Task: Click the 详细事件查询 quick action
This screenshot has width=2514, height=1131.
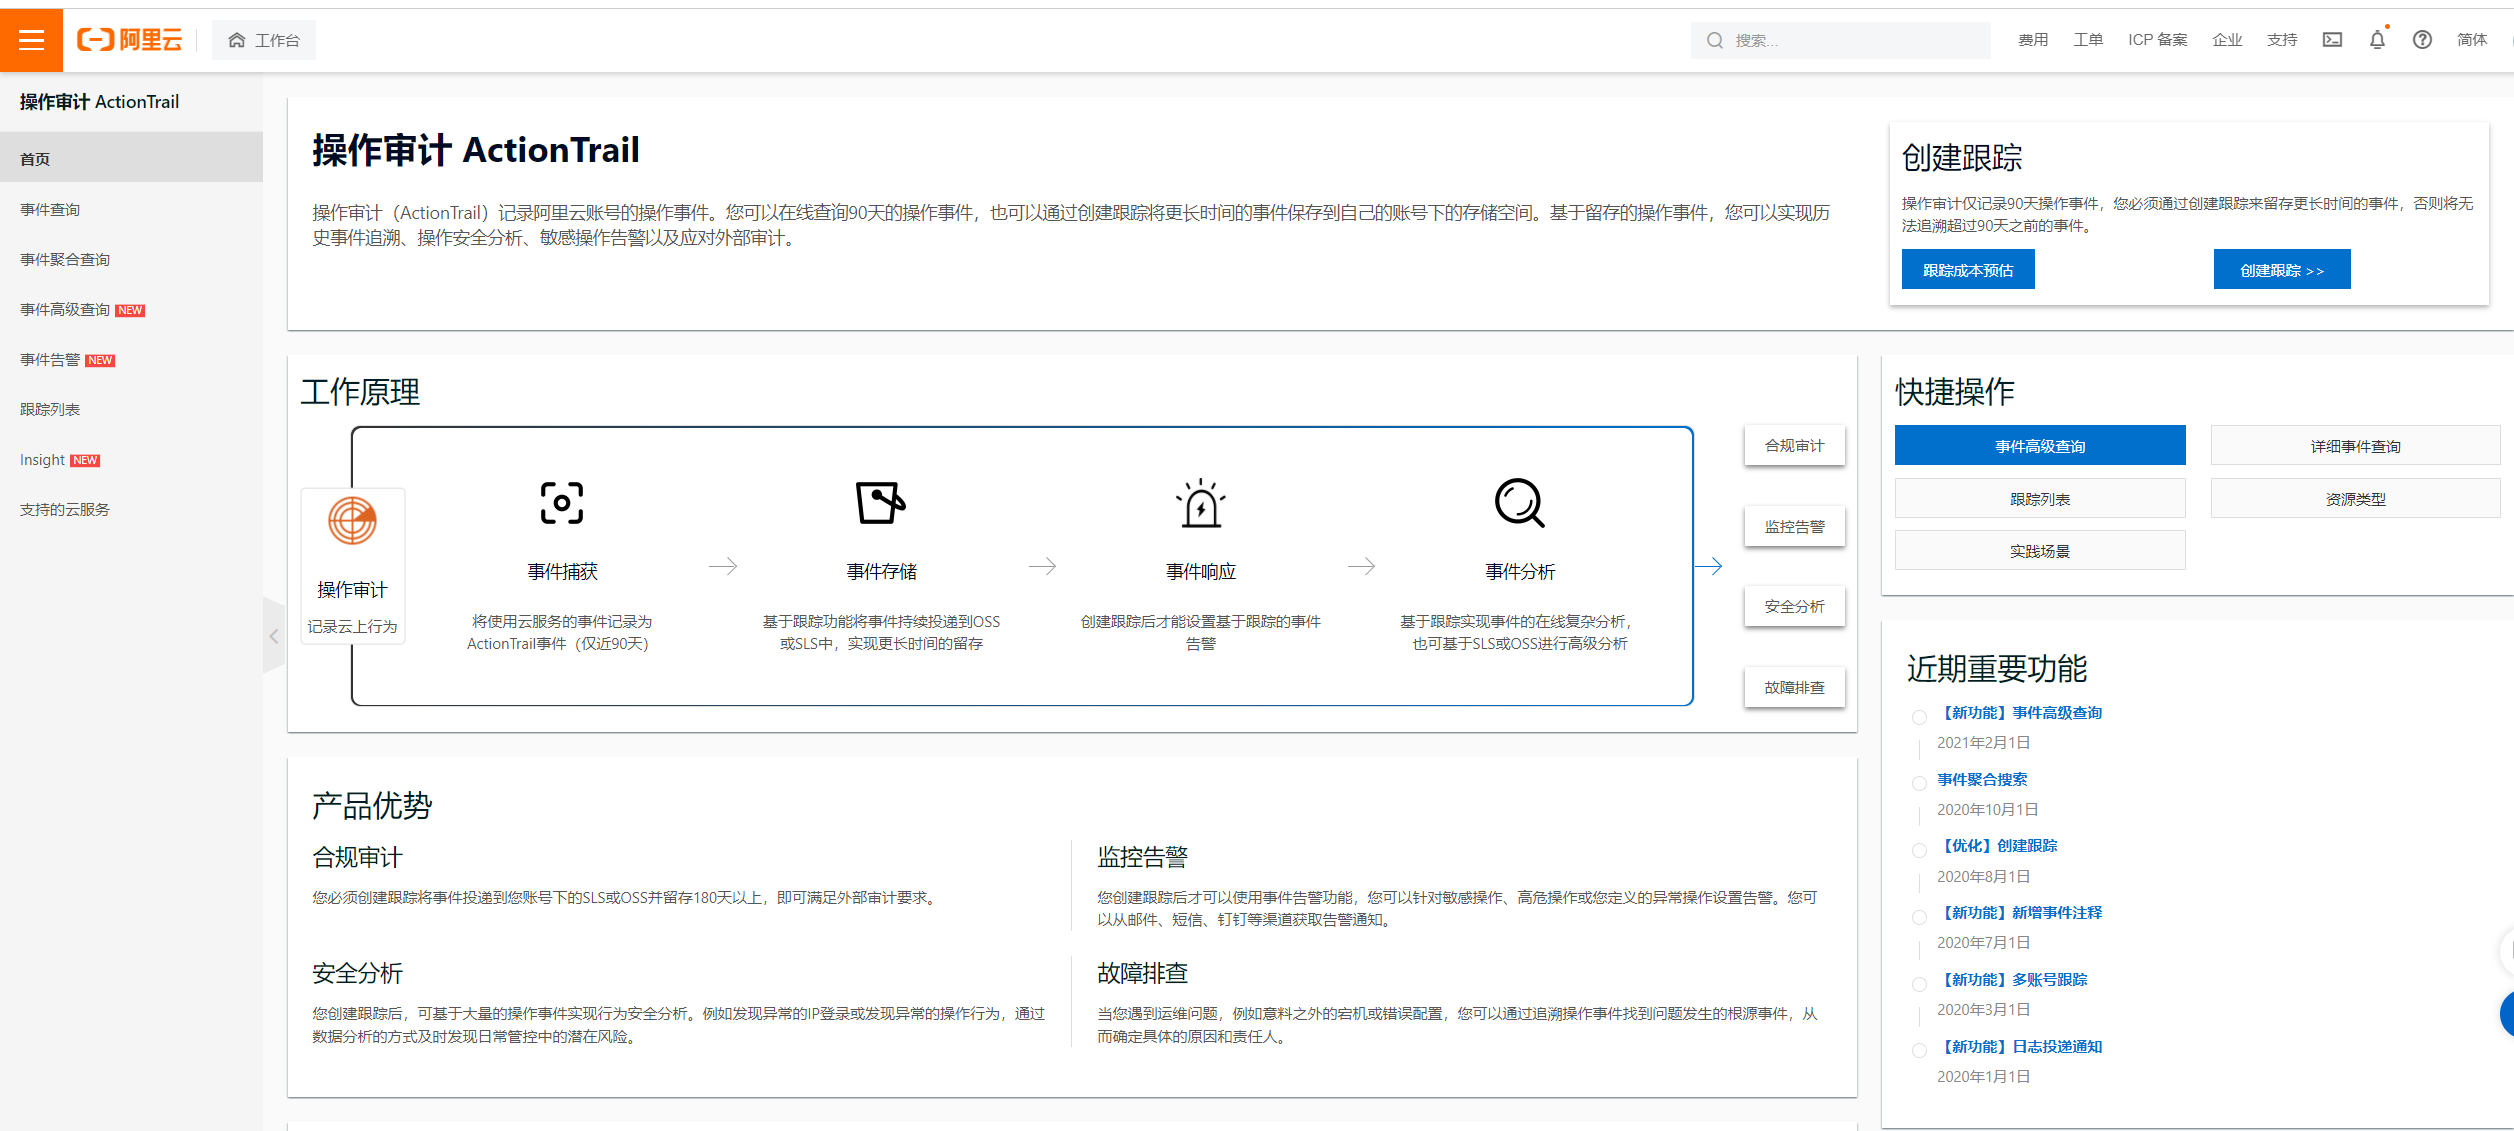Action: click(x=2354, y=446)
